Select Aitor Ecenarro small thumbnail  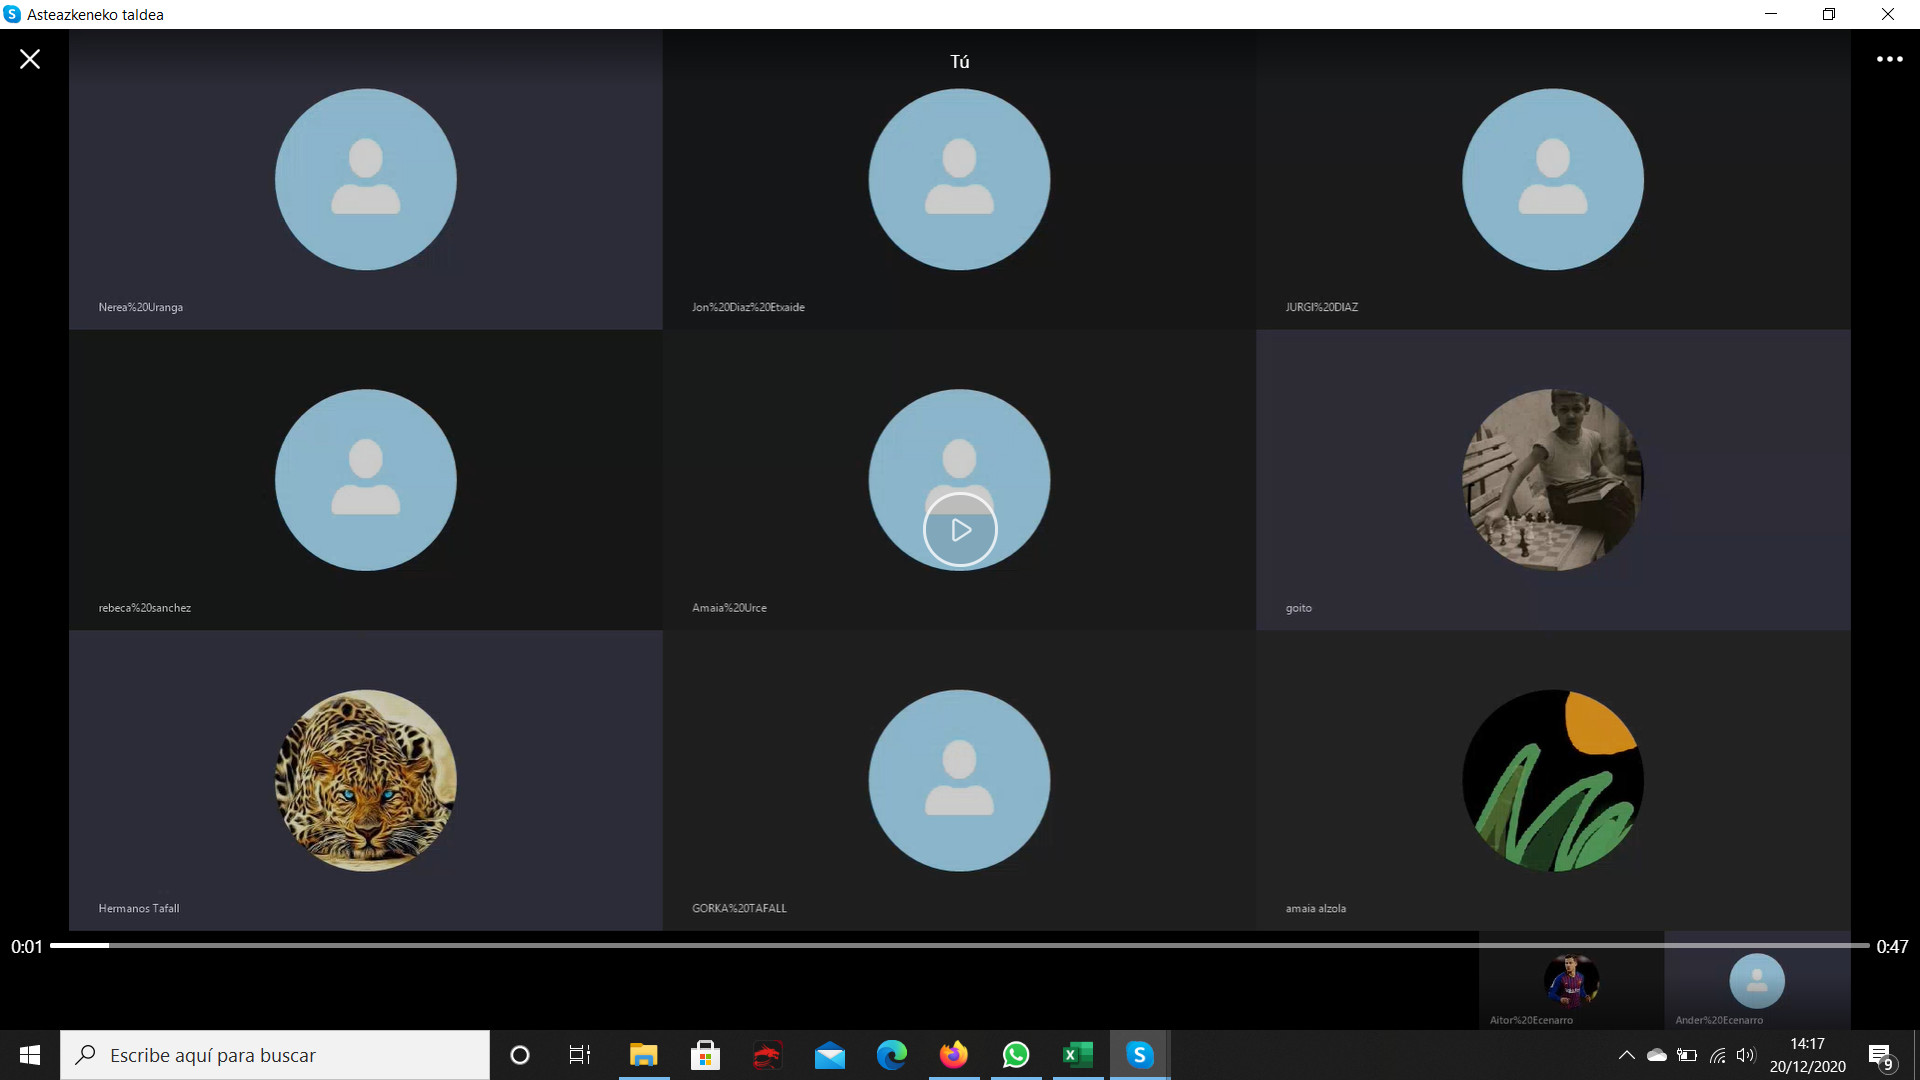tap(1571, 982)
